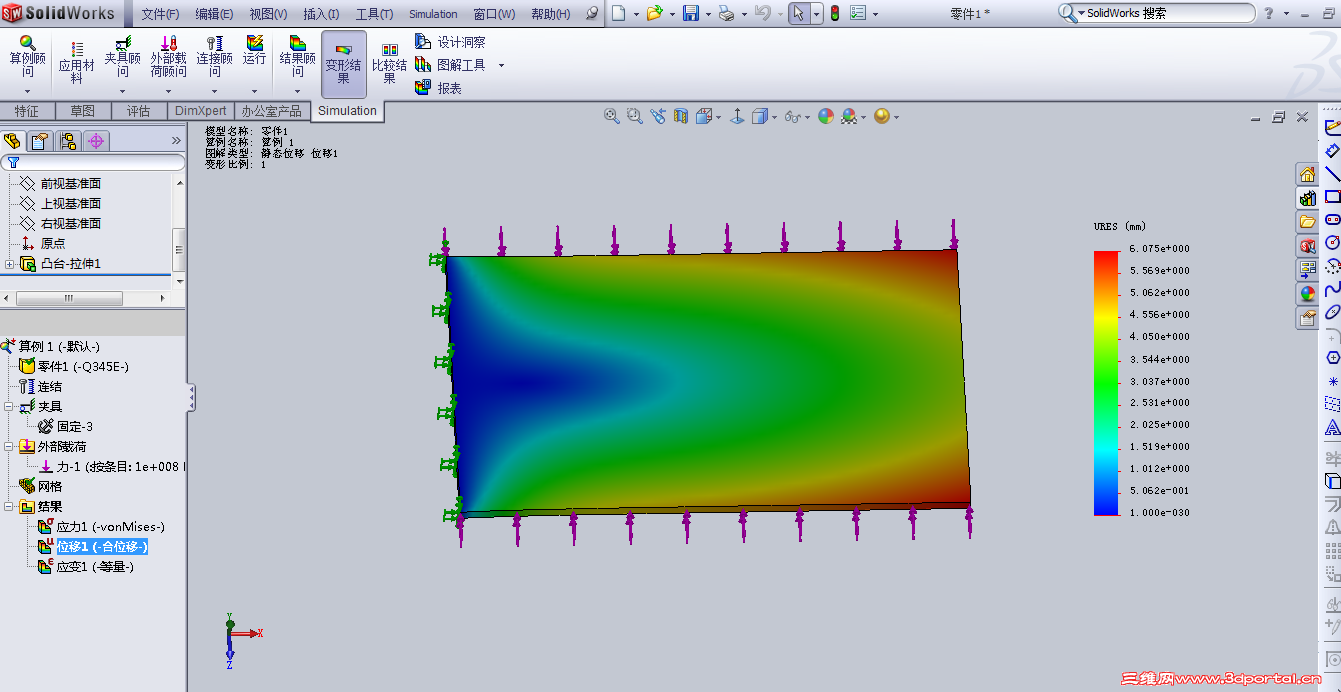Click the Edit Appearance color ball icon
The height and width of the screenshot is (692, 1341).
point(825,116)
